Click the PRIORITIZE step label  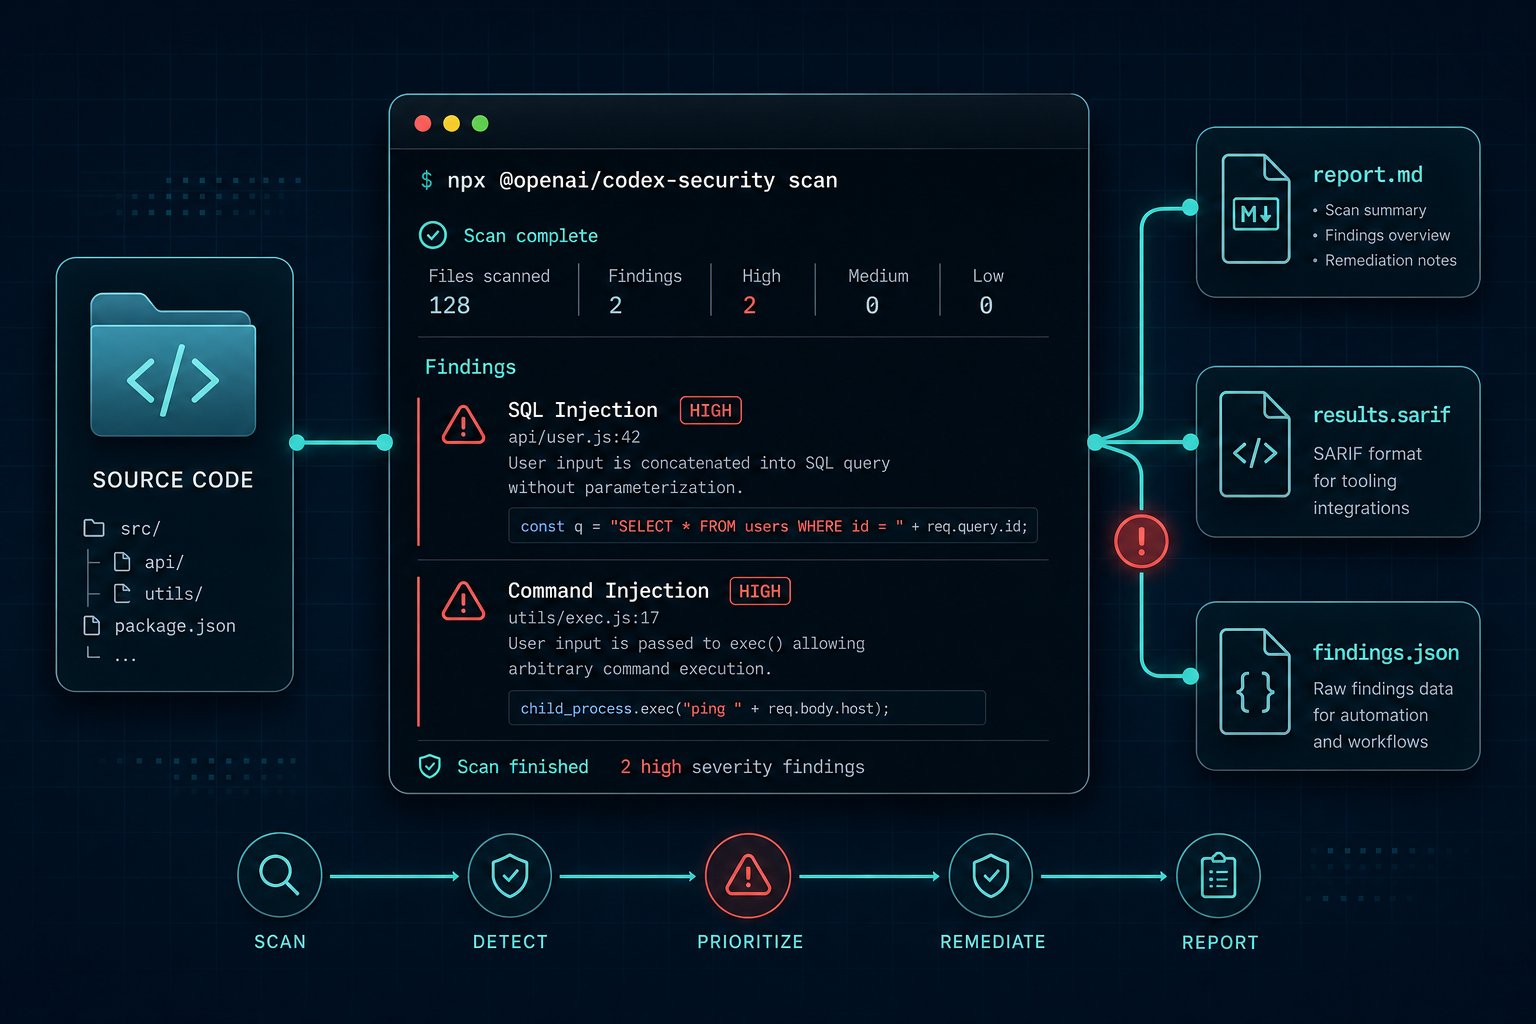pos(750,942)
